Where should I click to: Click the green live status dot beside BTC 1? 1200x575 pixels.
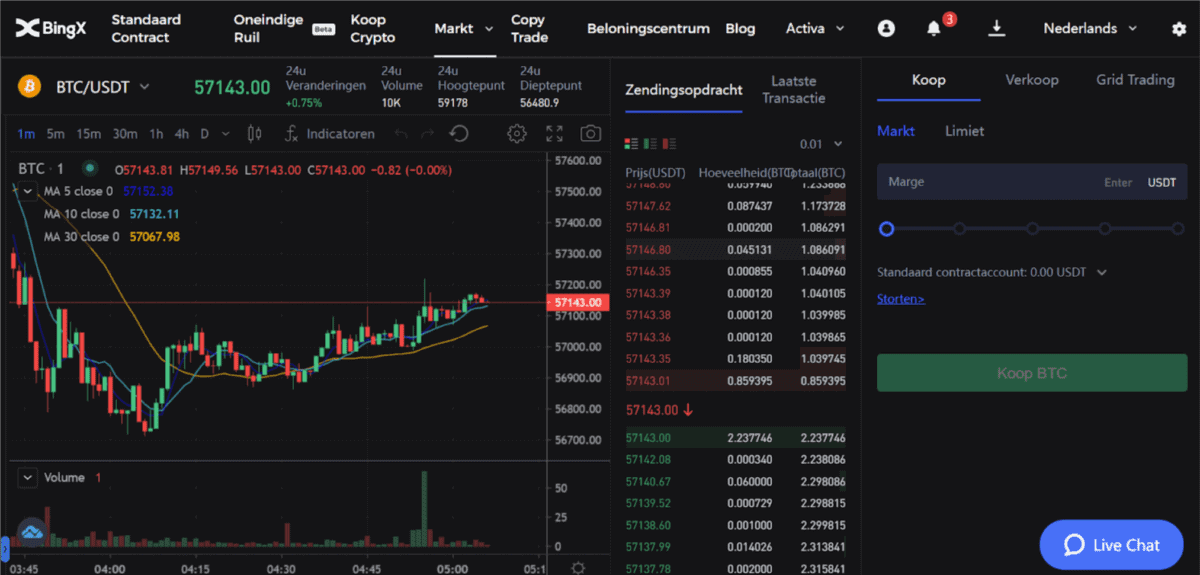coord(90,169)
